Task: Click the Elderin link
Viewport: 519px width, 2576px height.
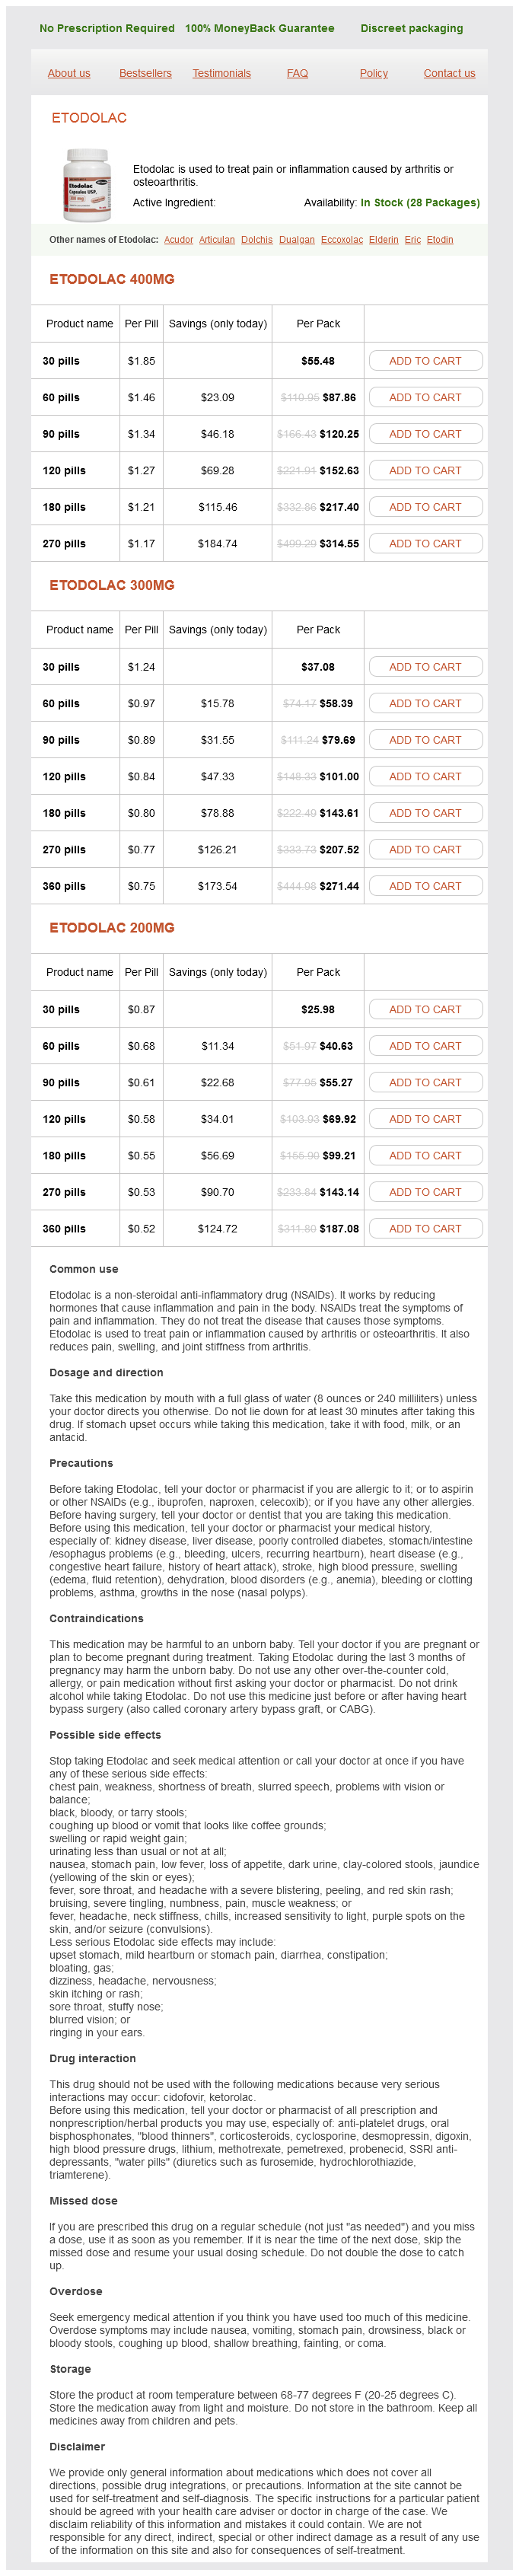Action: click(383, 240)
